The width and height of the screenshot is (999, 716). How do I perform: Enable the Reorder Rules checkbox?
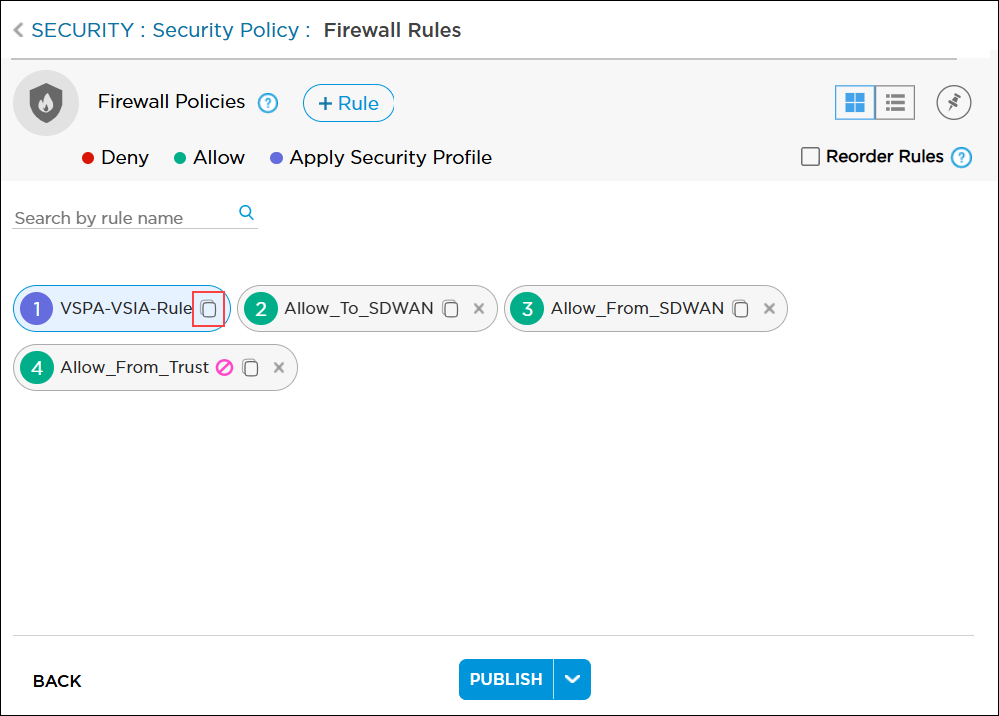pos(811,157)
